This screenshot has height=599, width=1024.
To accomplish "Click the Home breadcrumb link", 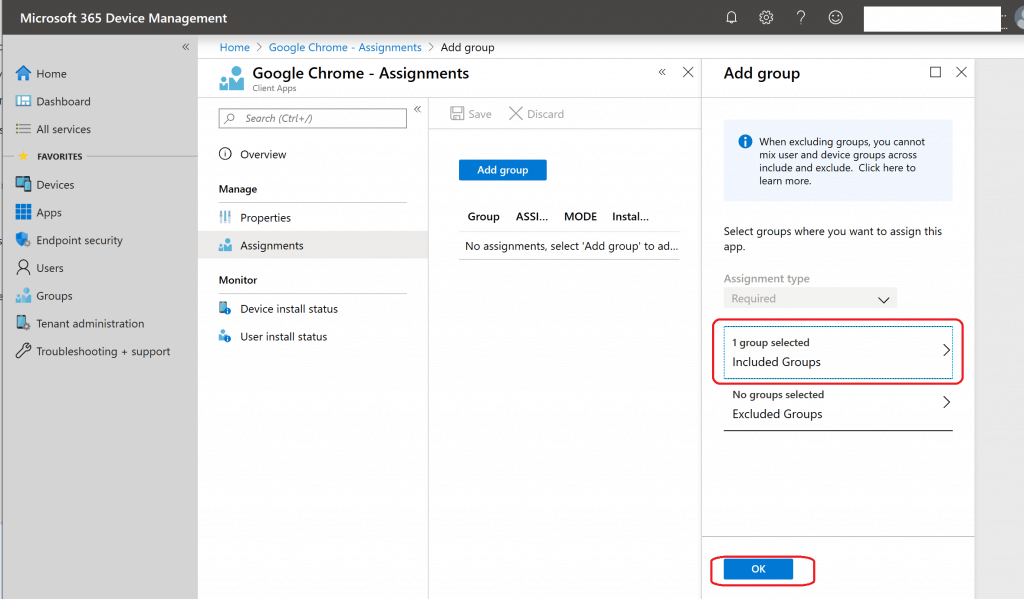I will tap(235, 47).
